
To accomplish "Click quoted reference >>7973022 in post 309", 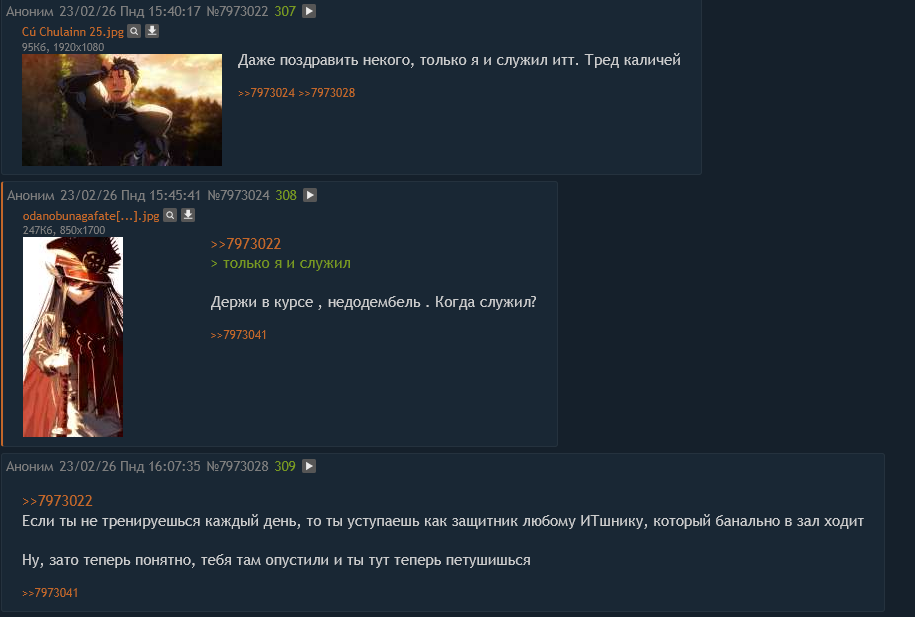I will (57, 501).
